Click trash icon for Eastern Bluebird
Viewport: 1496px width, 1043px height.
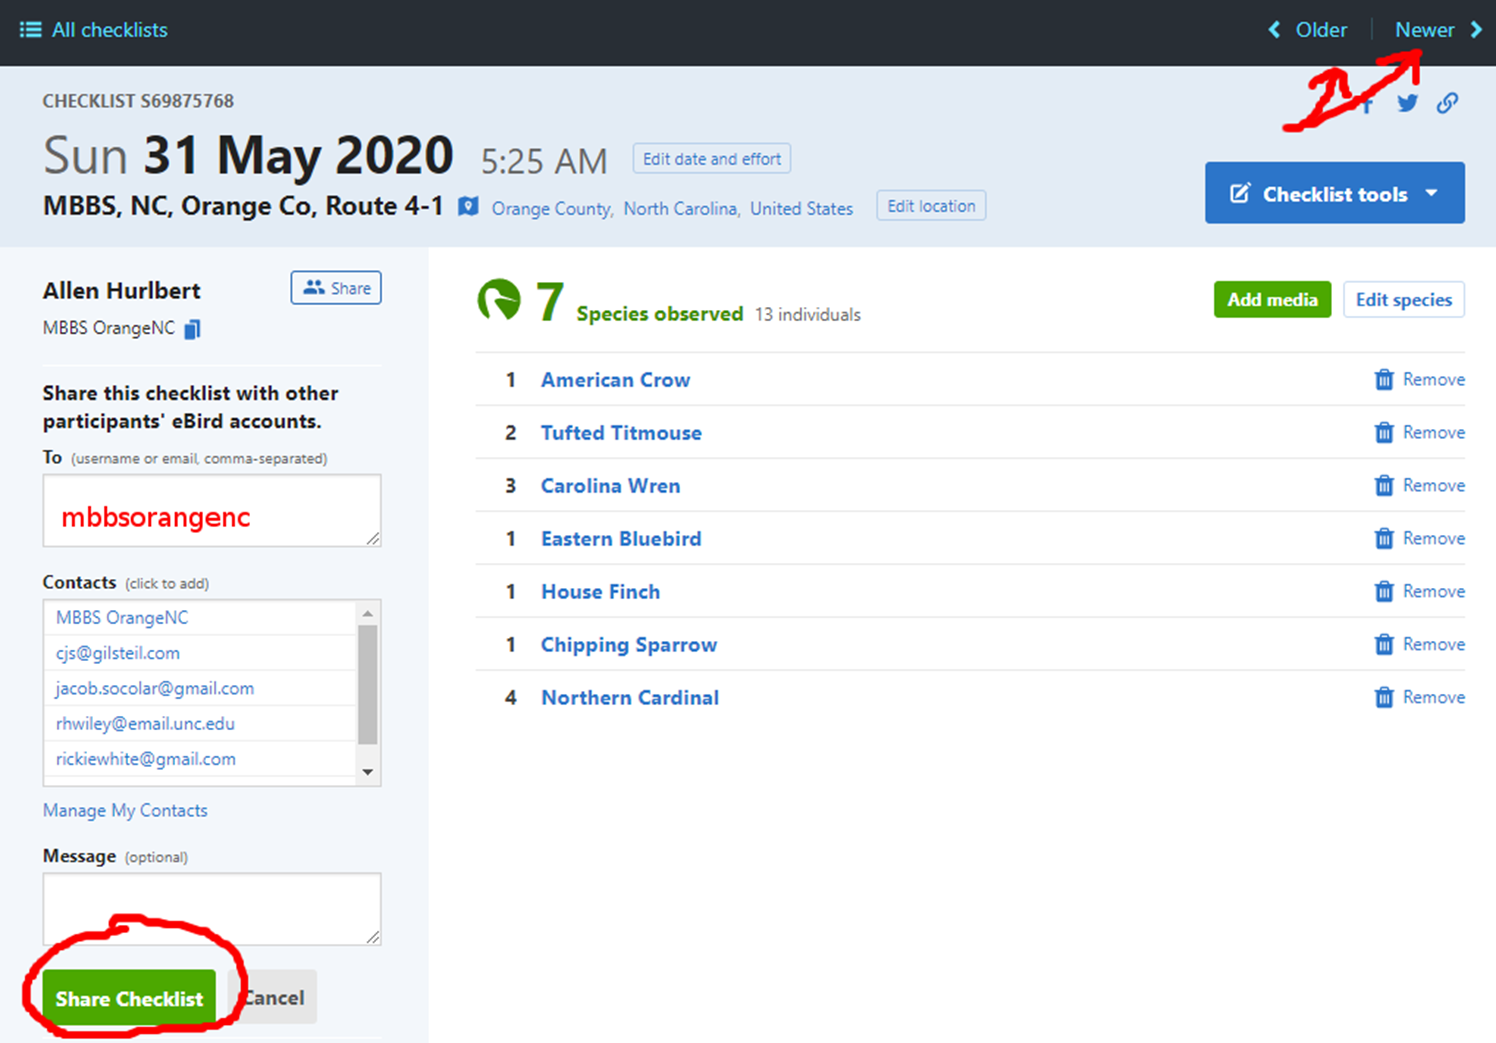[1384, 539]
